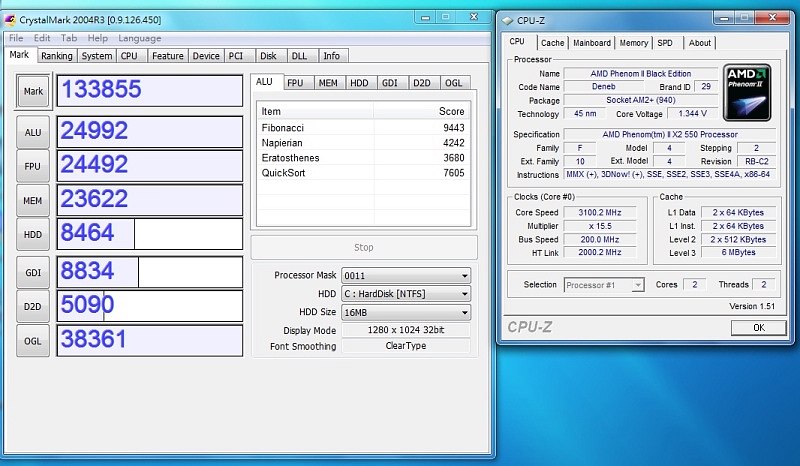Run the GDI benchmark button
Viewport: 800px width, 466px height.
tap(33, 273)
